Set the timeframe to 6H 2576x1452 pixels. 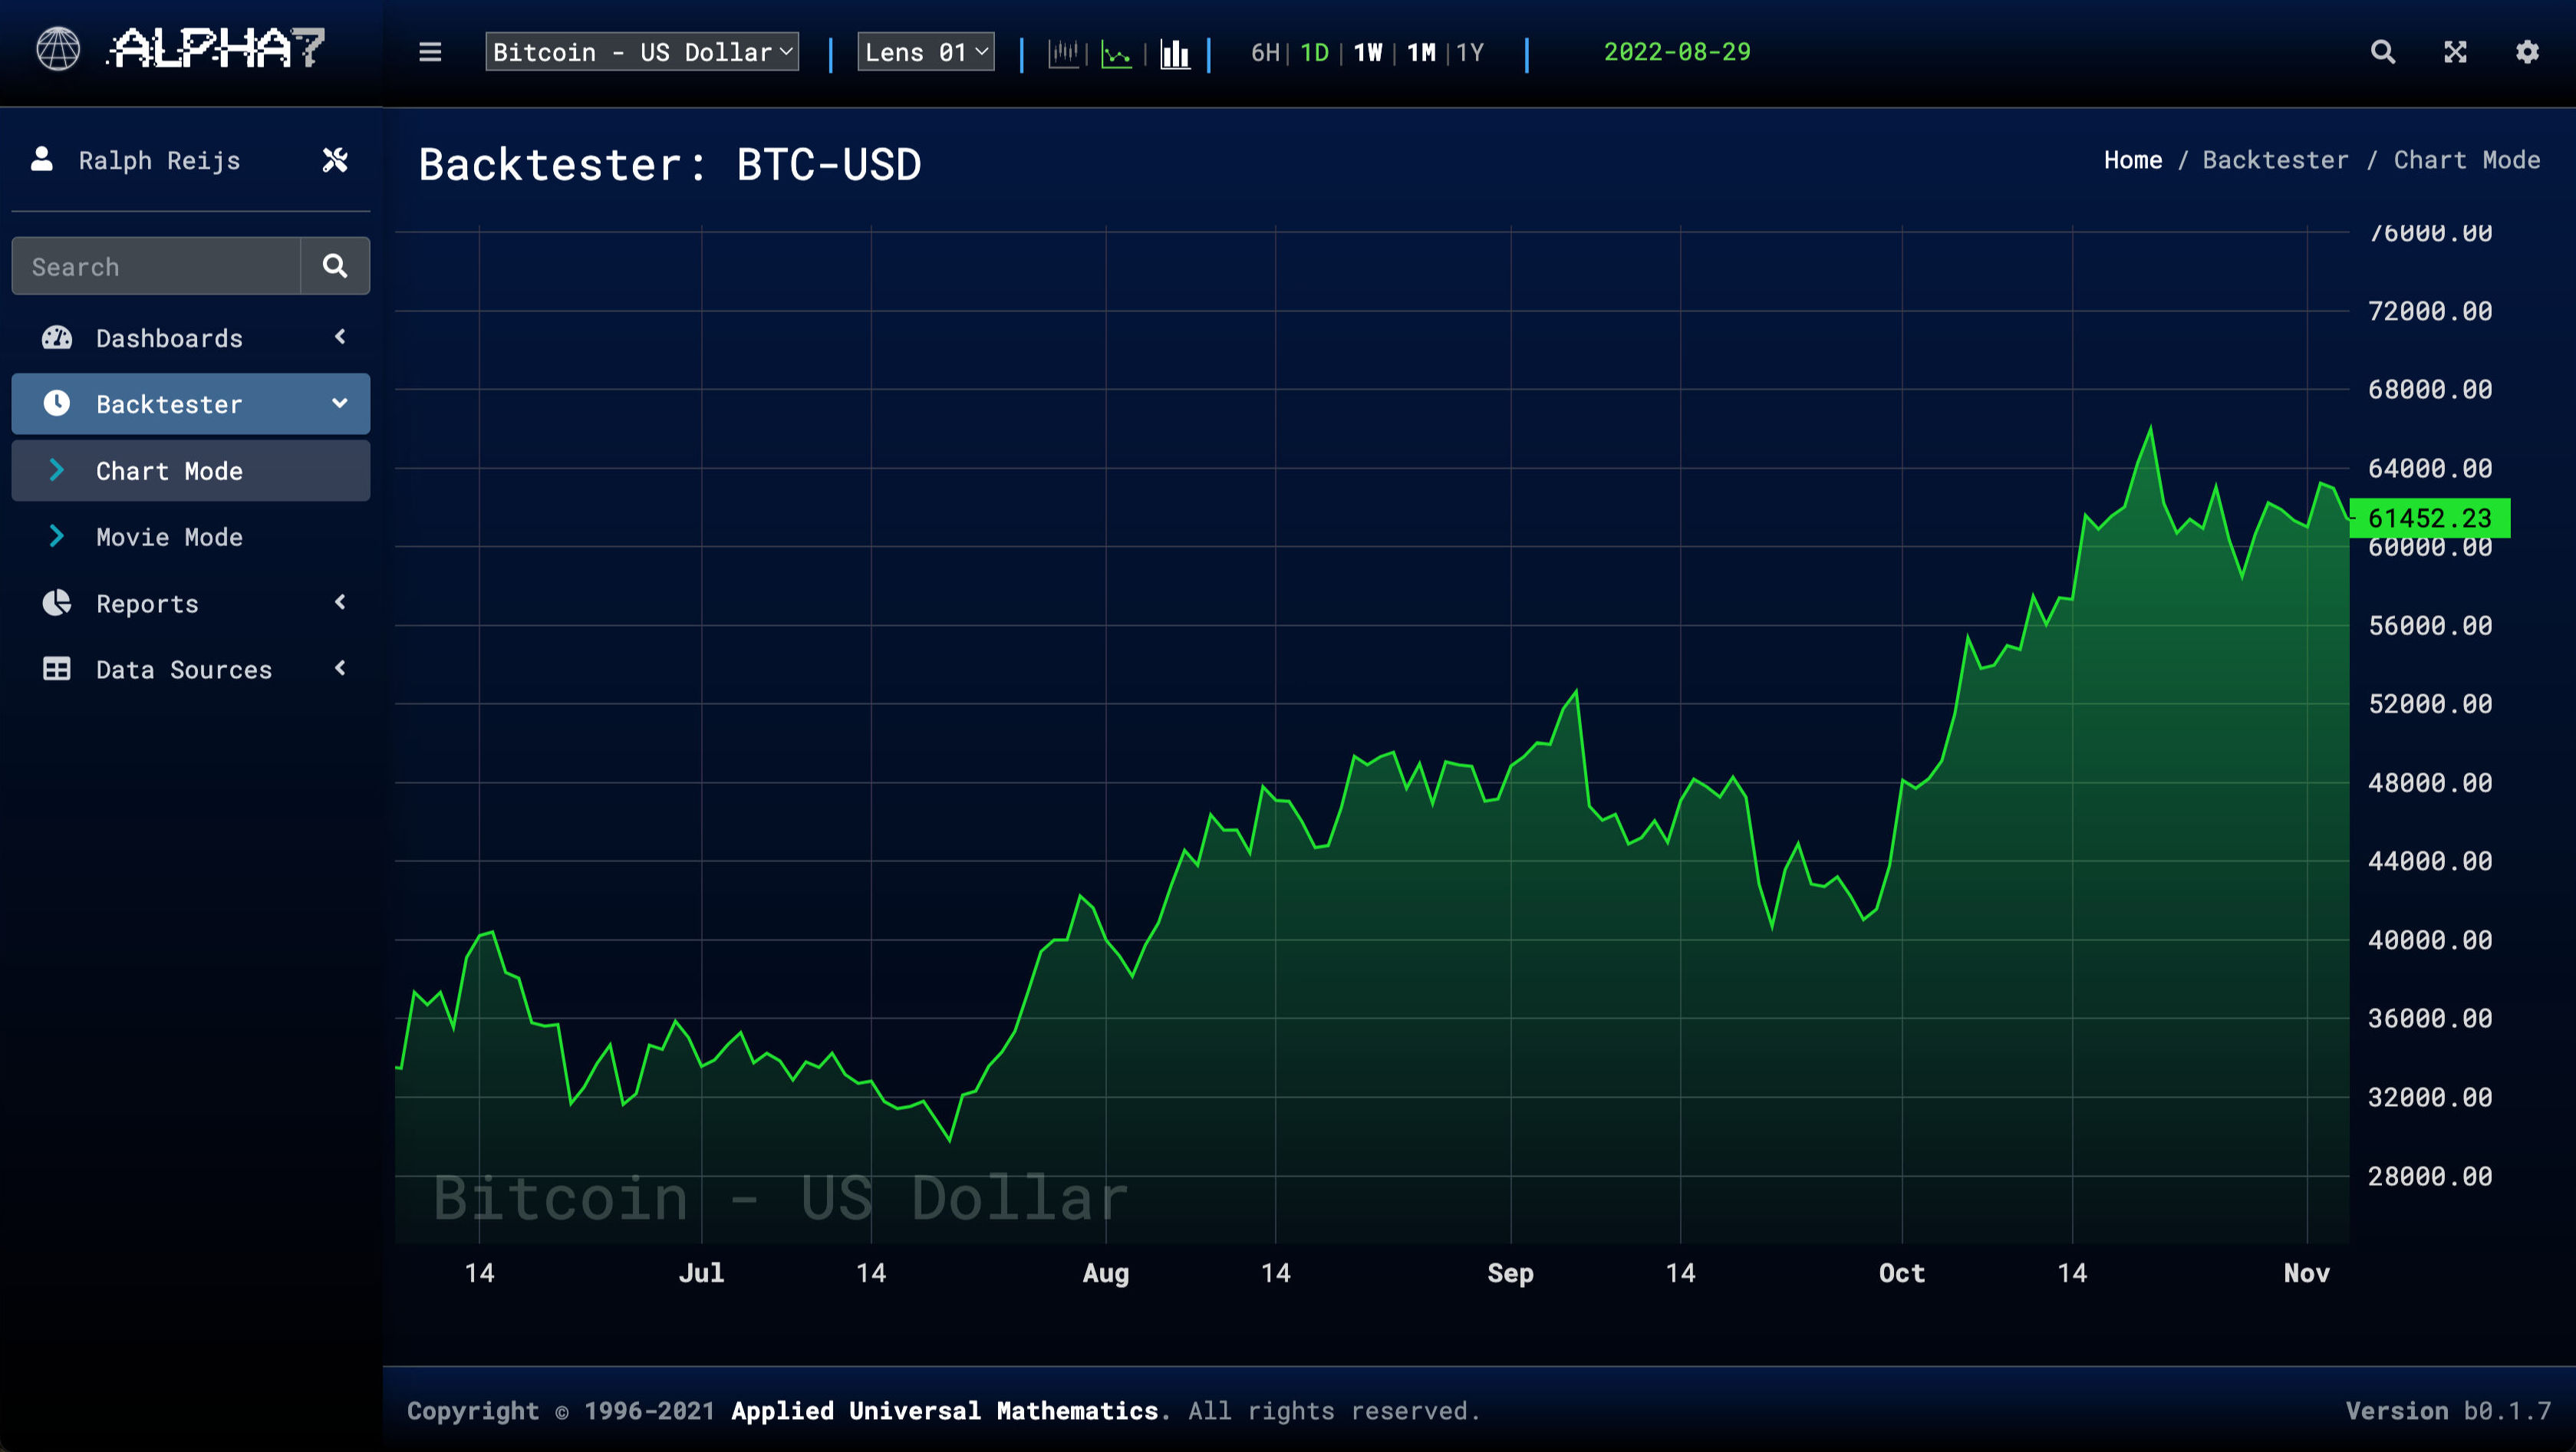1265,52
